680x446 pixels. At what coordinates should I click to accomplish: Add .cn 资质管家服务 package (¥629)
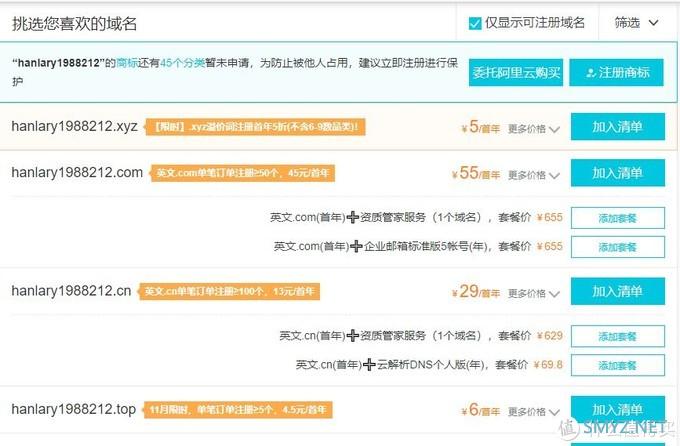click(x=618, y=336)
